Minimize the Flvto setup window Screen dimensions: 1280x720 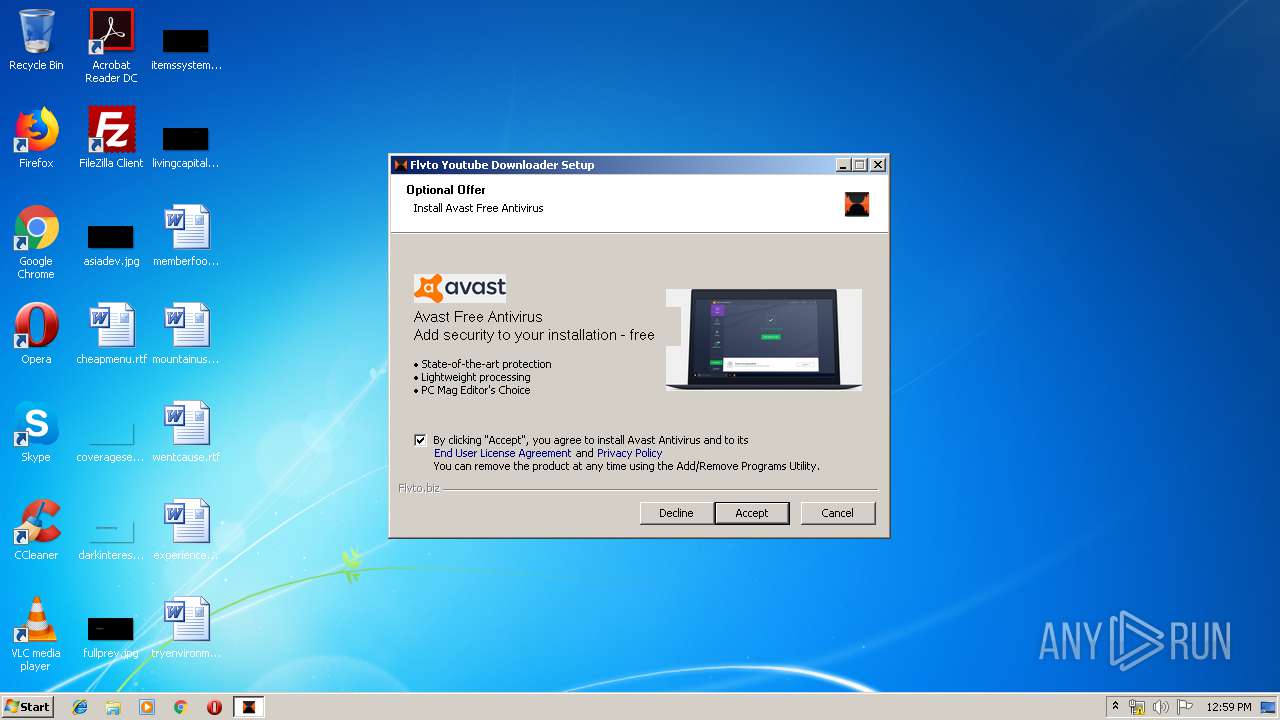(x=843, y=165)
